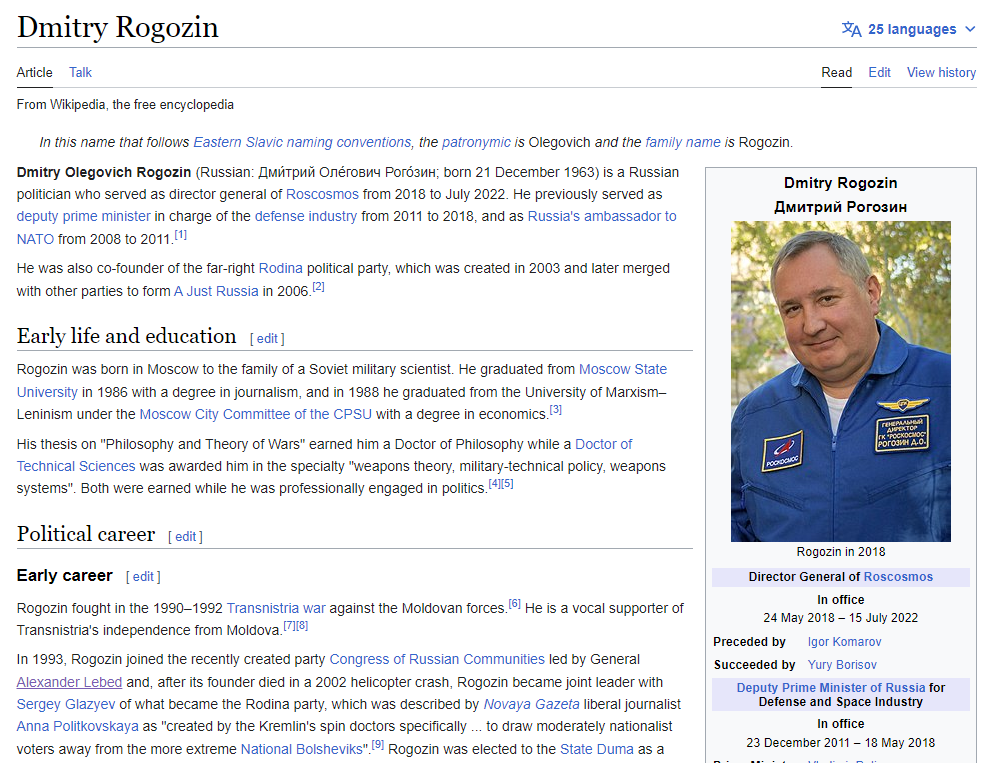Image resolution: width=989 pixels, height=763 pixels.
Task: Open the patronymic link
Action: tap(476, 143)
